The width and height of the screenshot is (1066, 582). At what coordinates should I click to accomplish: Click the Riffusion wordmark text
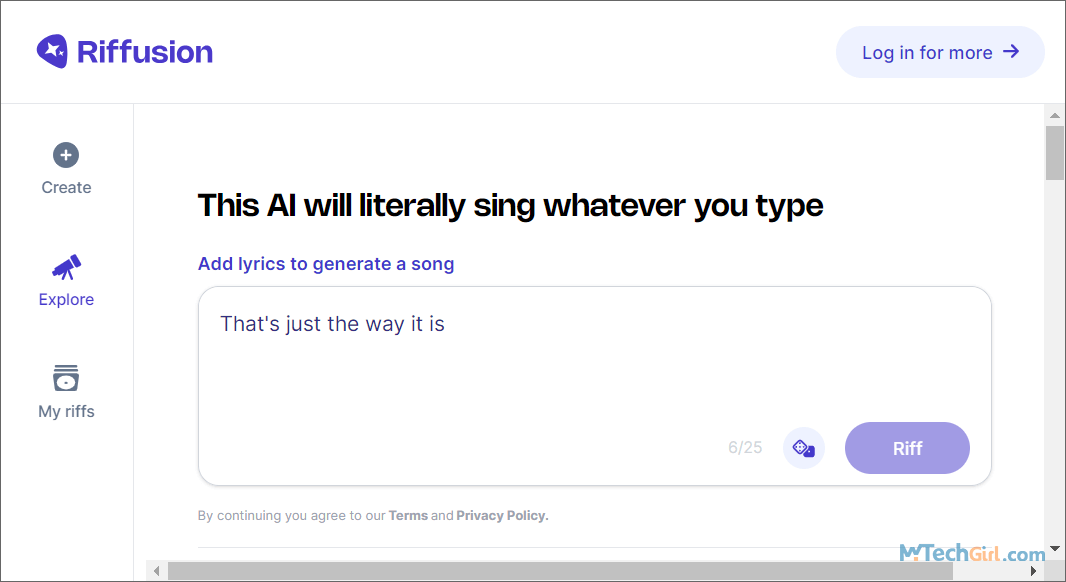tap(145, 52)
